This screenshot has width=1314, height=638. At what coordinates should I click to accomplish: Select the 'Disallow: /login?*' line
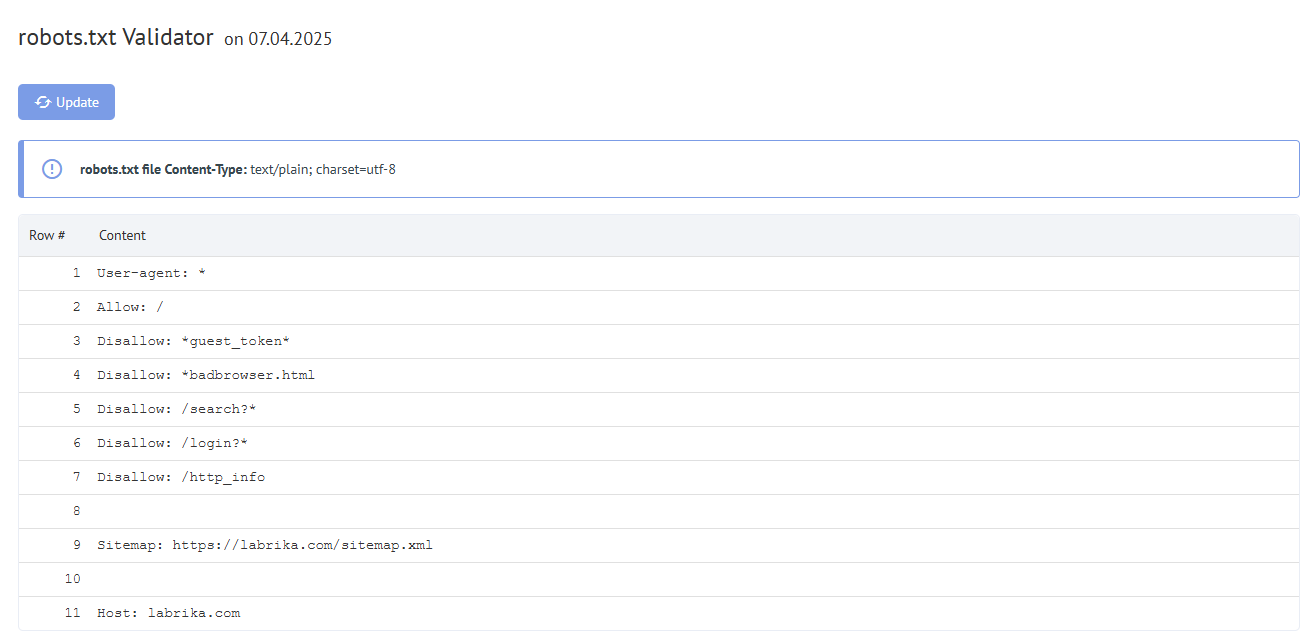[x=172, y=443]
